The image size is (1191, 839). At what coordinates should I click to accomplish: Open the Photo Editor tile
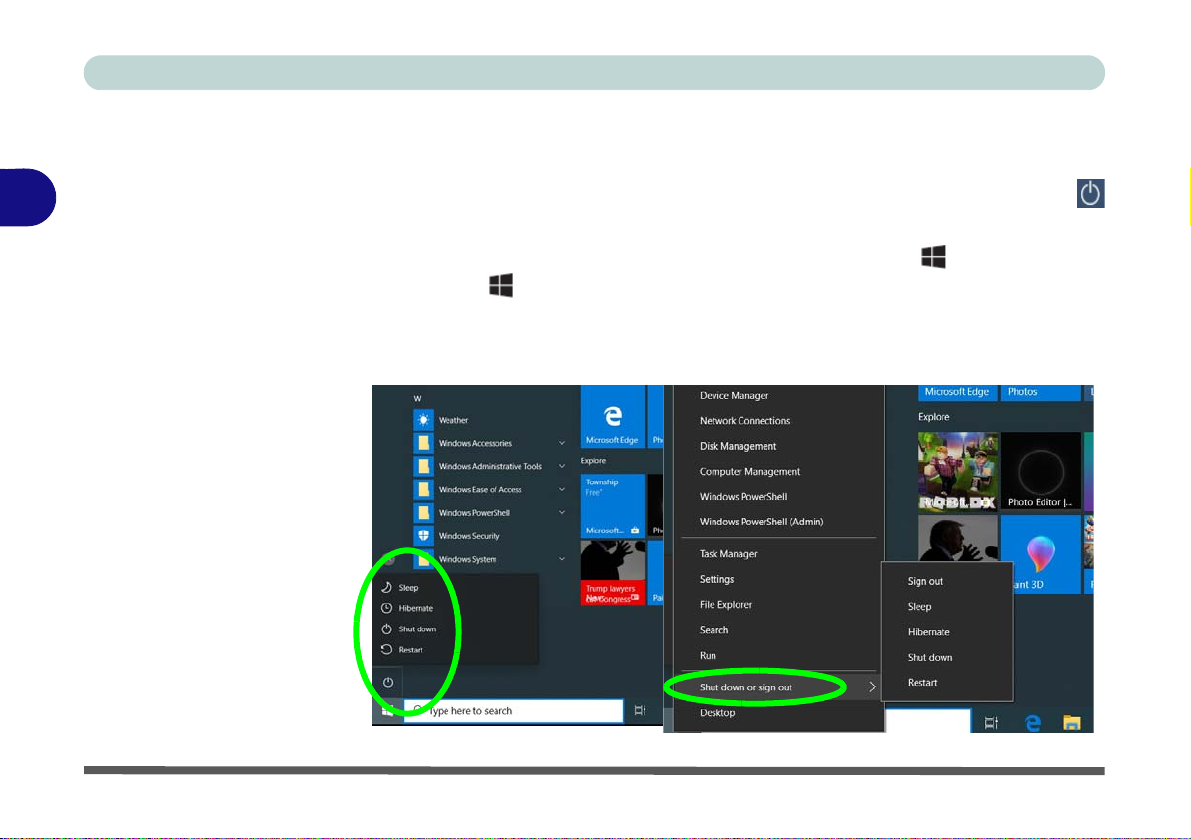pyautogui.click(x=1041, y=472)
